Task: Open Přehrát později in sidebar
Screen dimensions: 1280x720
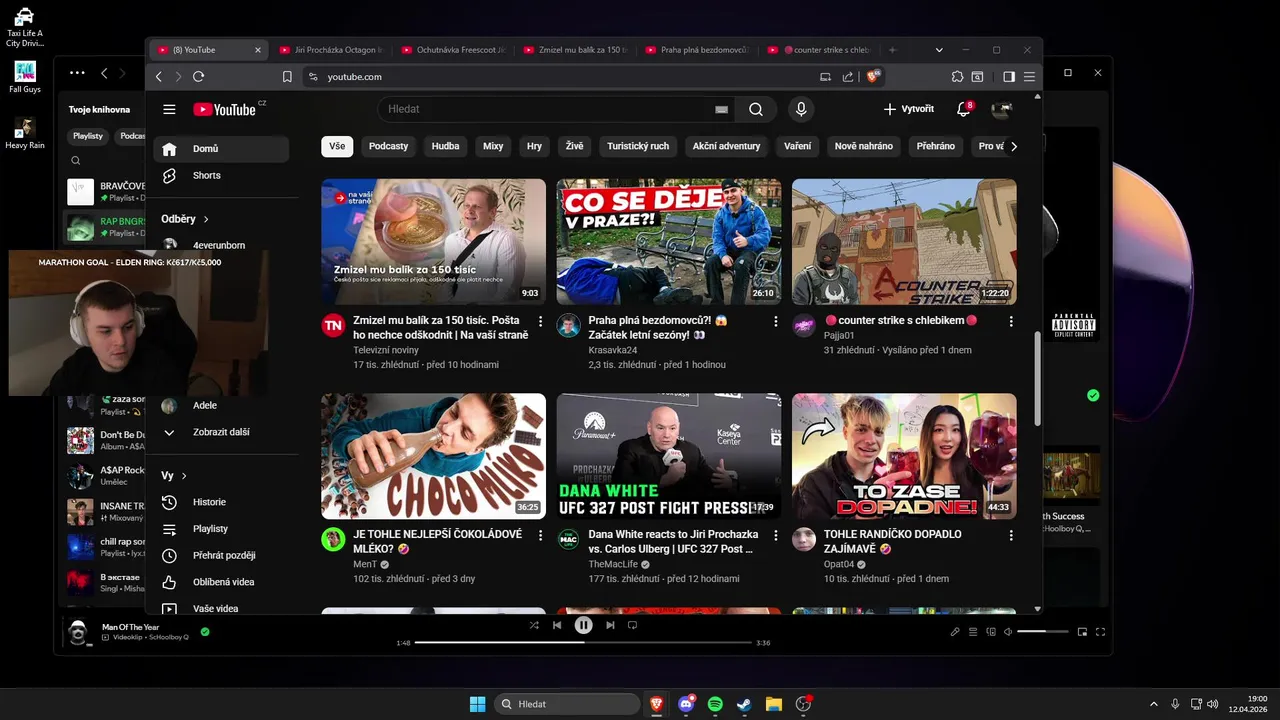Action: [x=221, y=555]
